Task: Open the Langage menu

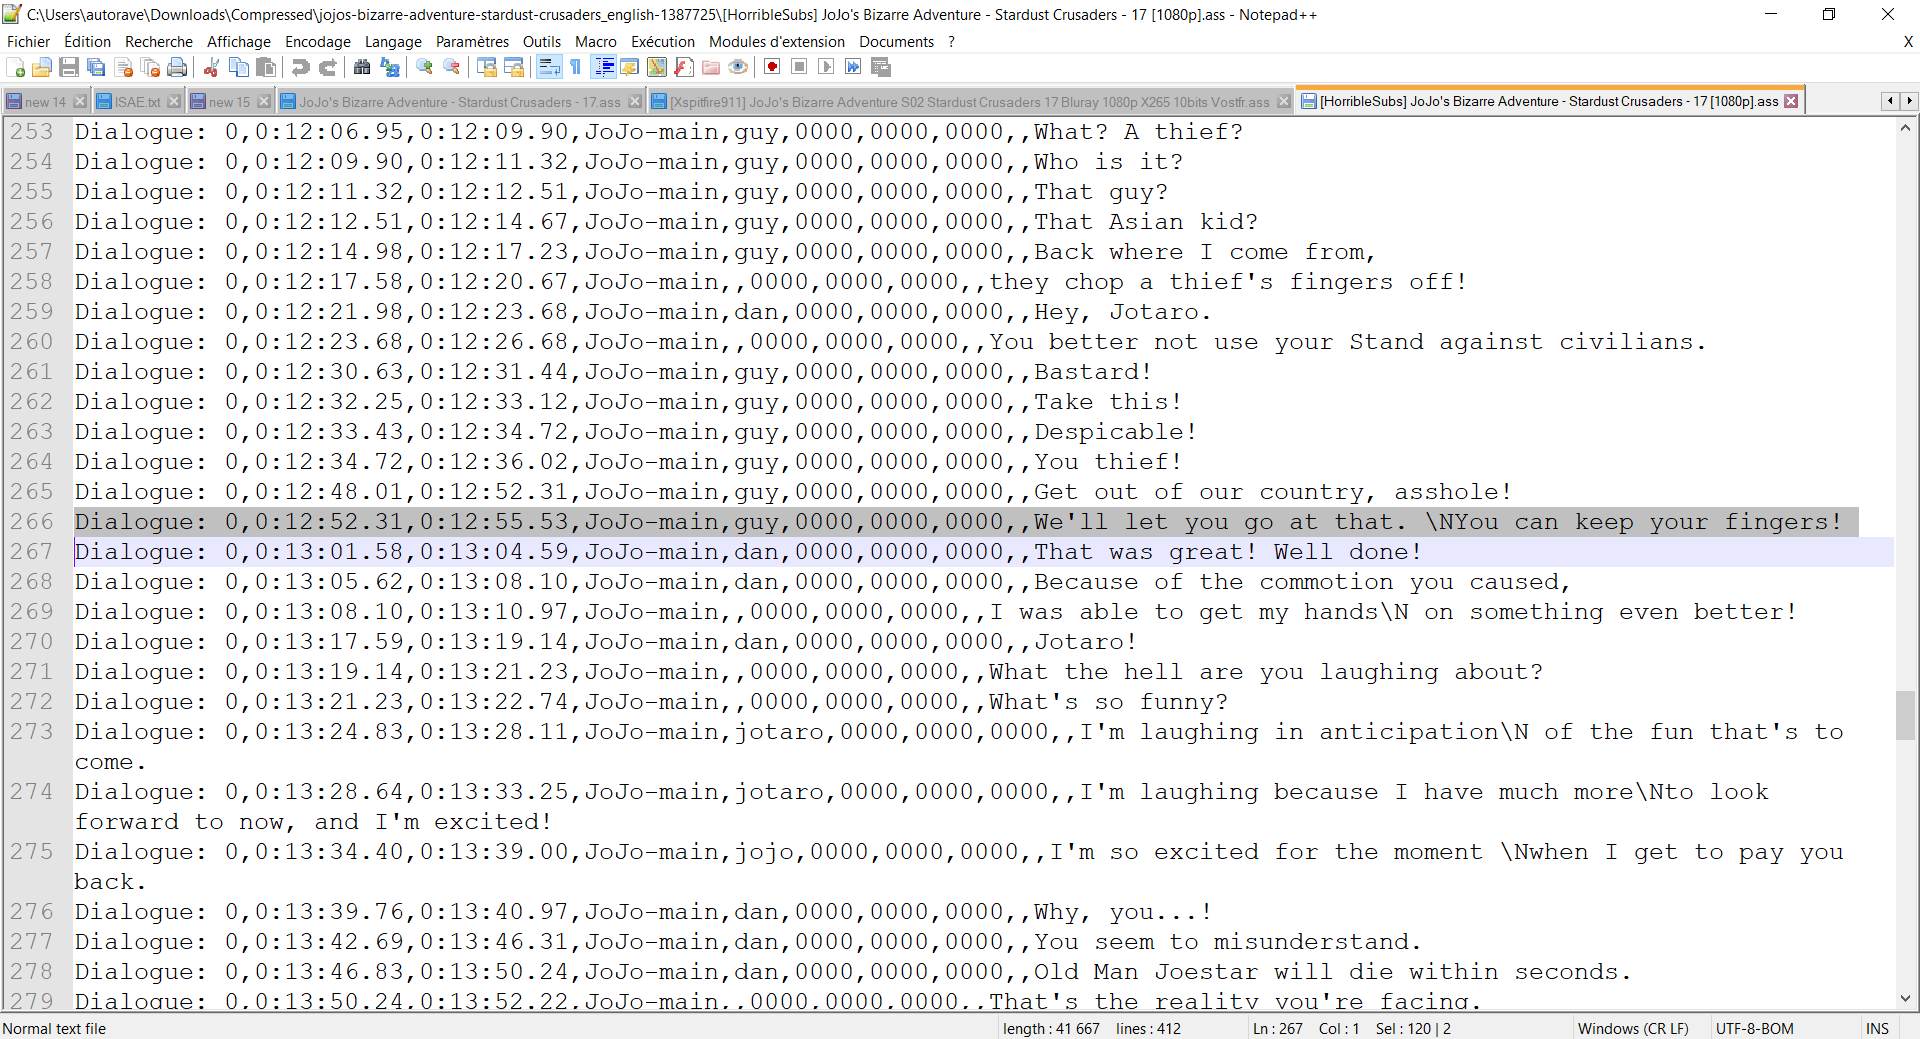Action: click(x=393, y=42)
